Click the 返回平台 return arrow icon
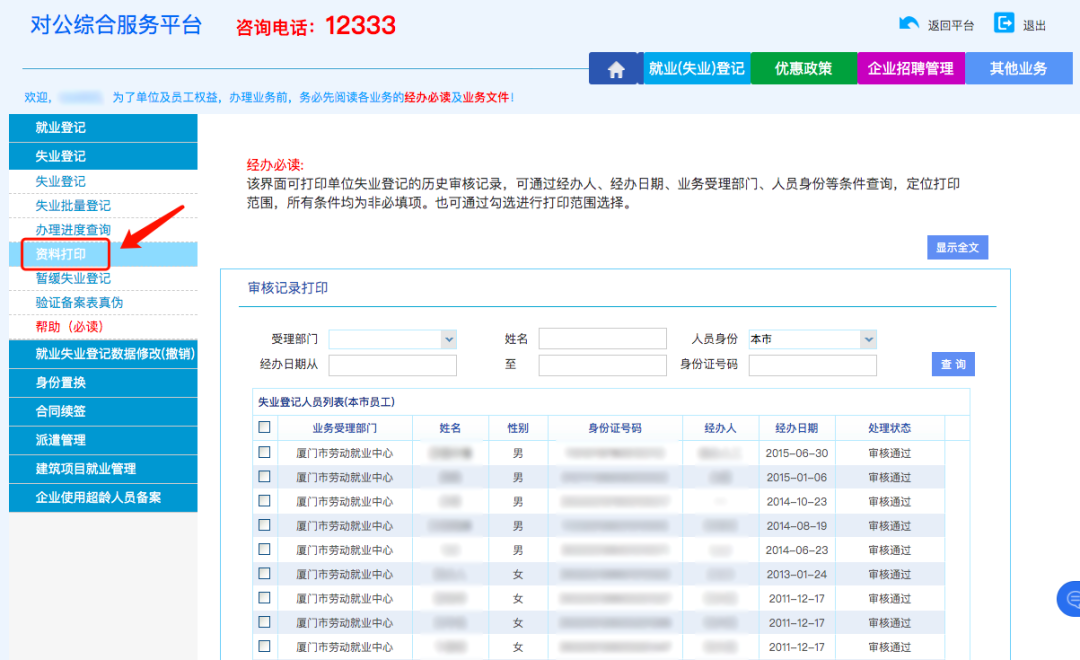The width and height of the screenshot is (1080, 660). 909,24
